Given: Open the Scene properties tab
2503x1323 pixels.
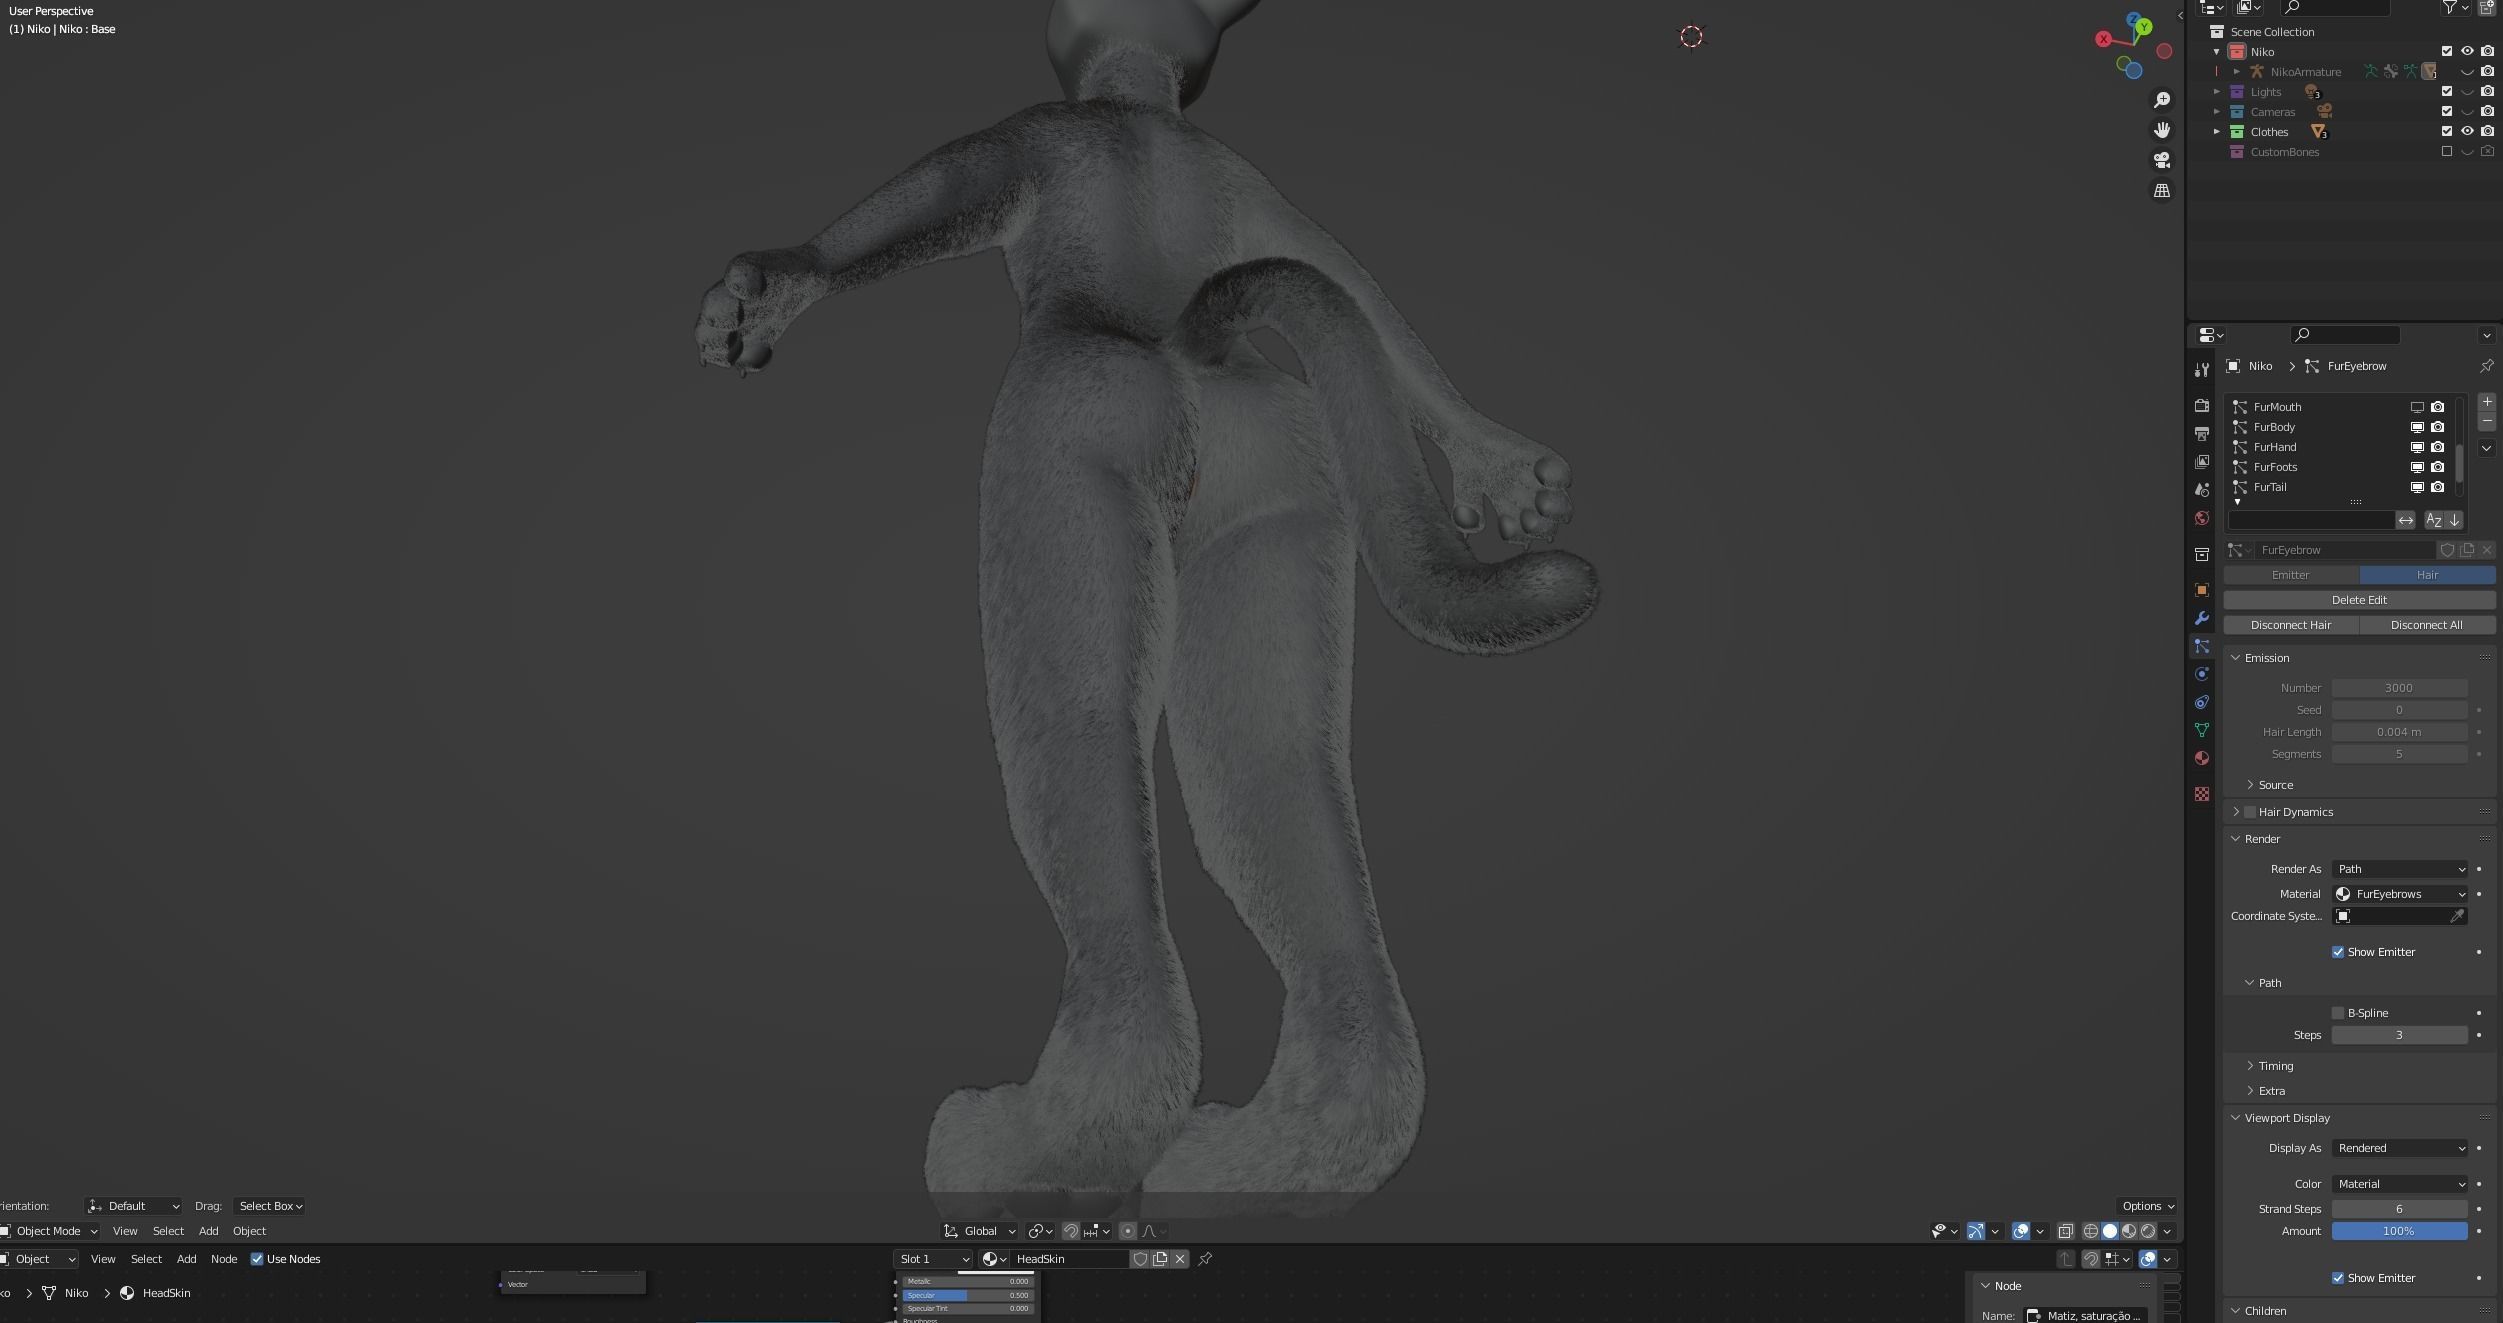Looking at the screenshot, I should coord(2201,490).
